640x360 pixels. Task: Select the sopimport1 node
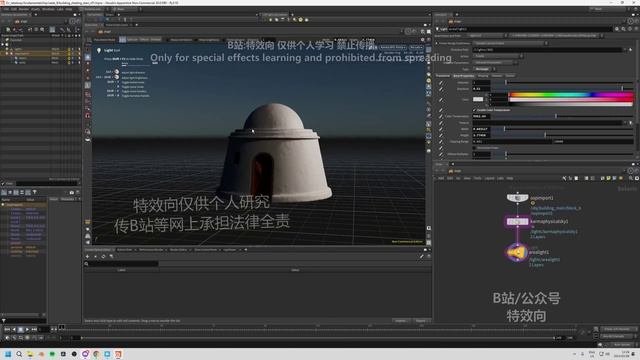pos(517,198)
